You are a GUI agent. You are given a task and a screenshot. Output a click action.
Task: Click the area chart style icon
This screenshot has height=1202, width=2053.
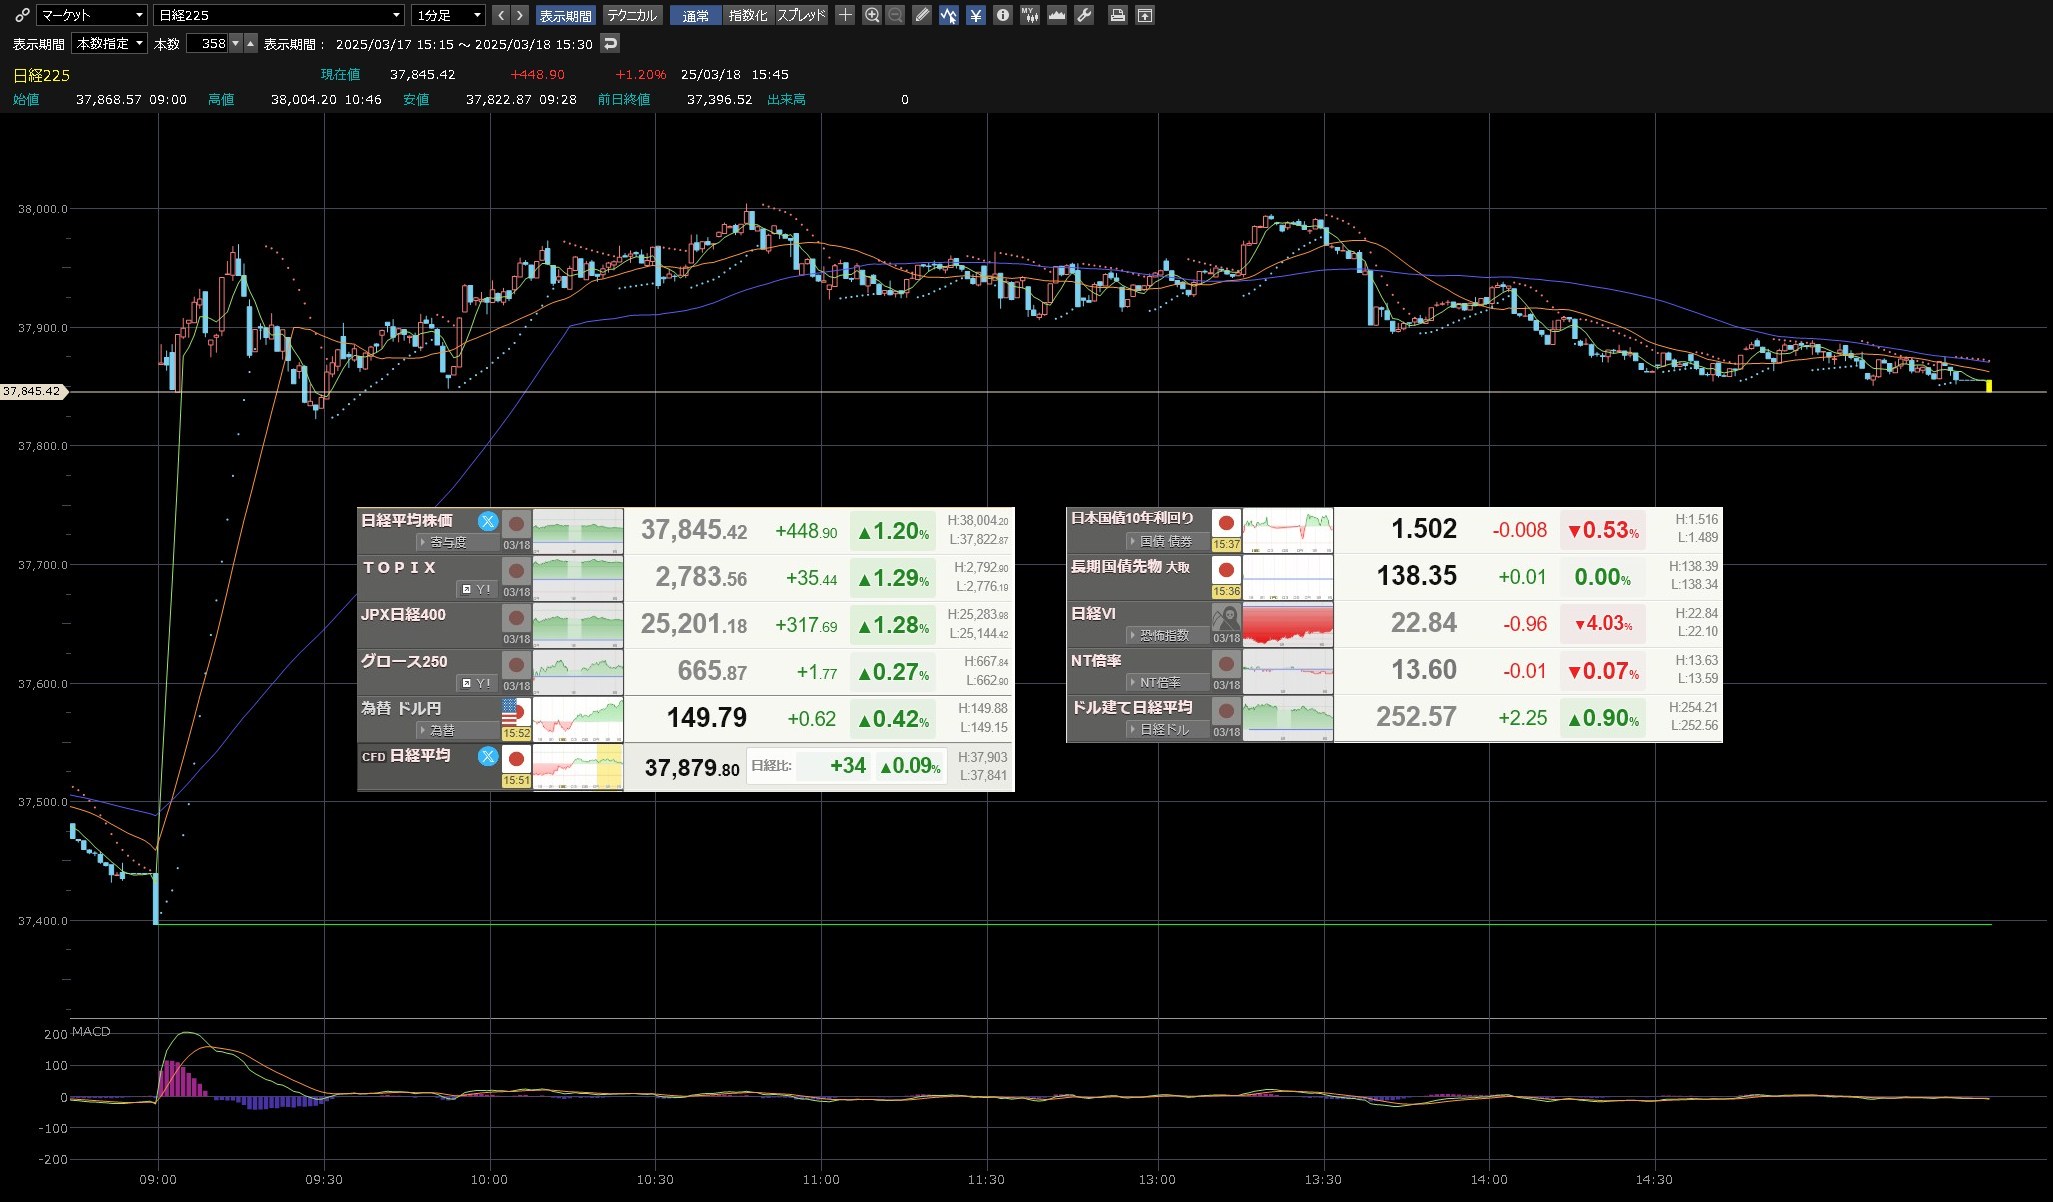click(x=1056, y=15)
